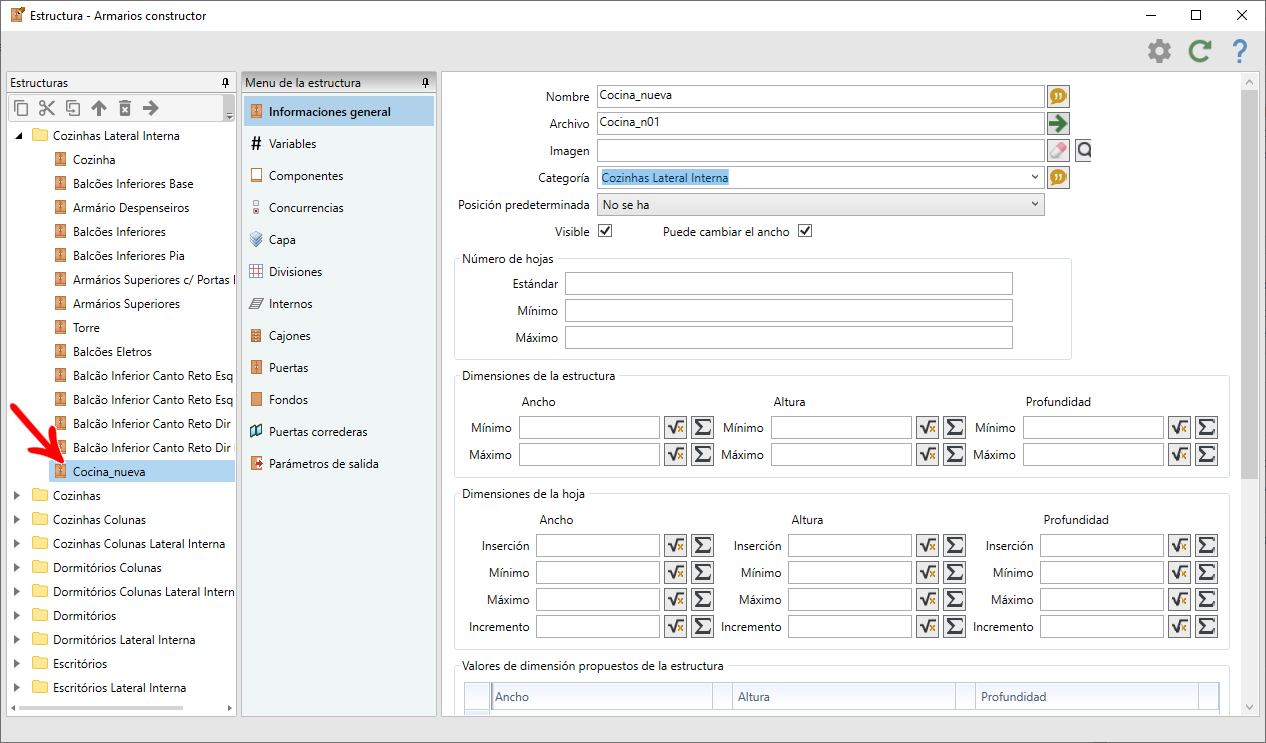This screenshot has height=743, width=1266.
Task: Expand the Cozinhas Colunas folder
Action: [x=18, y=519]
